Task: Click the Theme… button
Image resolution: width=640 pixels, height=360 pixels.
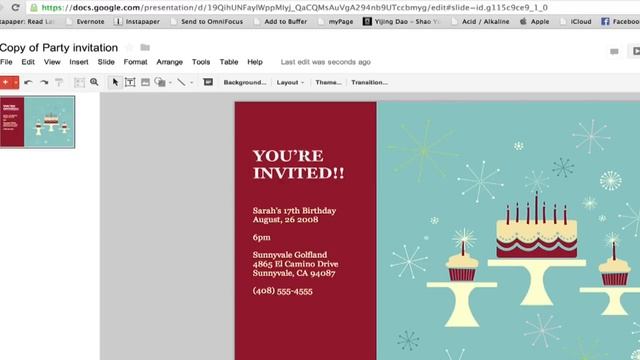Action: [328, 82]
